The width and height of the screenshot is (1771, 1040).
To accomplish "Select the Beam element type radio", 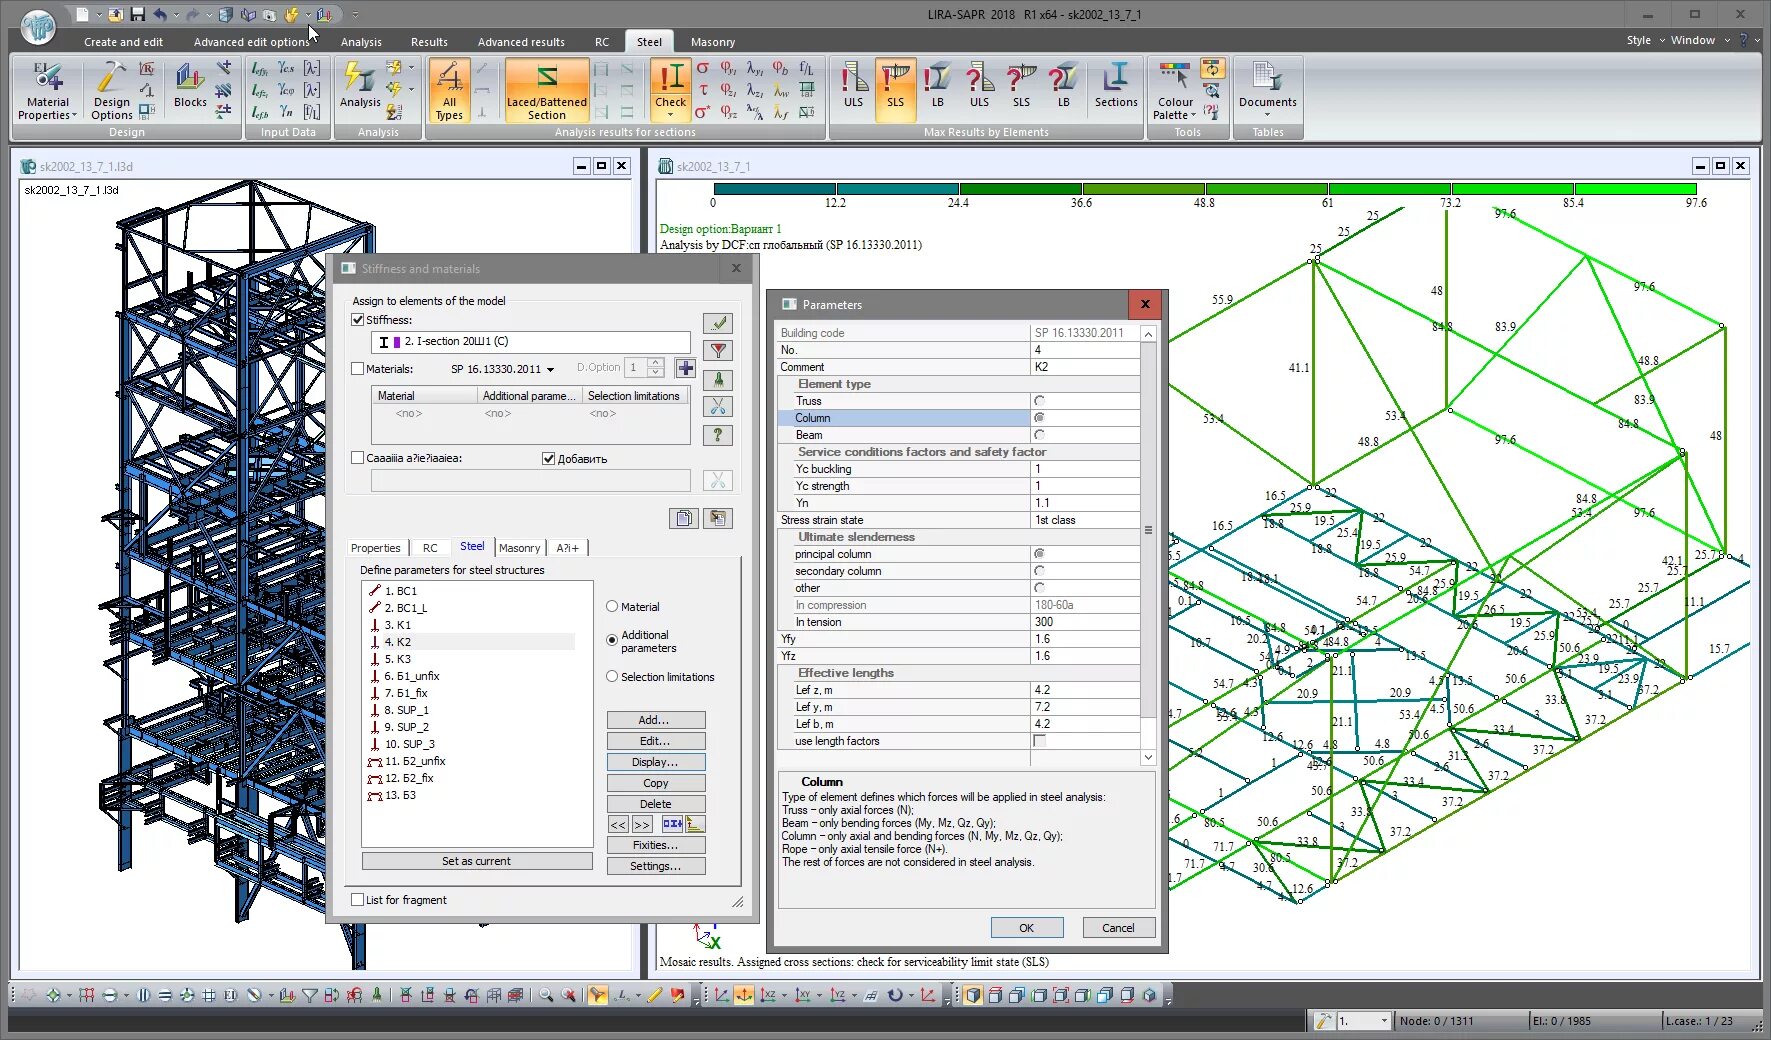I will pos(1039,435).
